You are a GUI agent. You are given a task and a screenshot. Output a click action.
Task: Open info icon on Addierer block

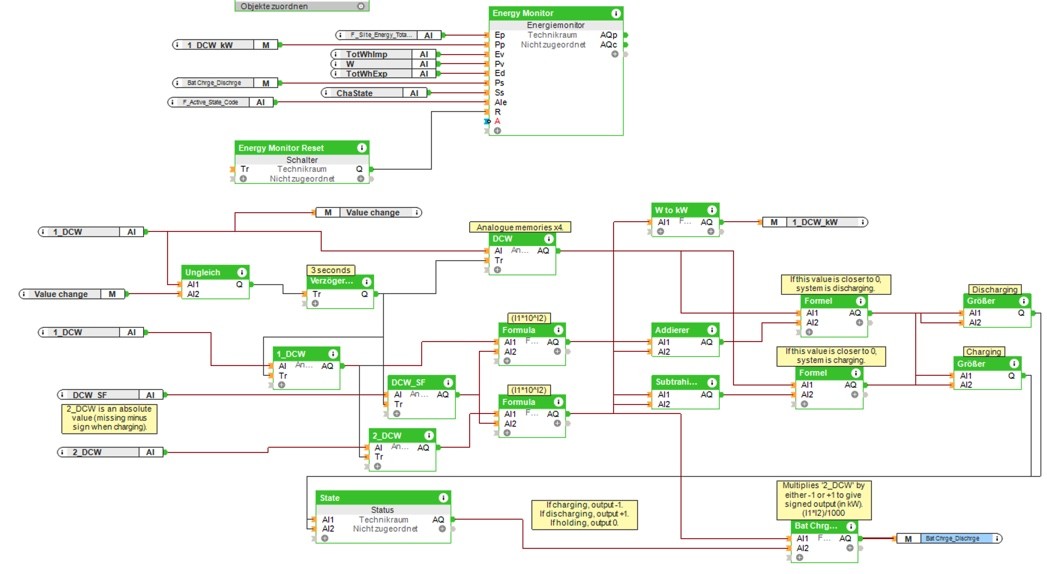pos(712,330)
